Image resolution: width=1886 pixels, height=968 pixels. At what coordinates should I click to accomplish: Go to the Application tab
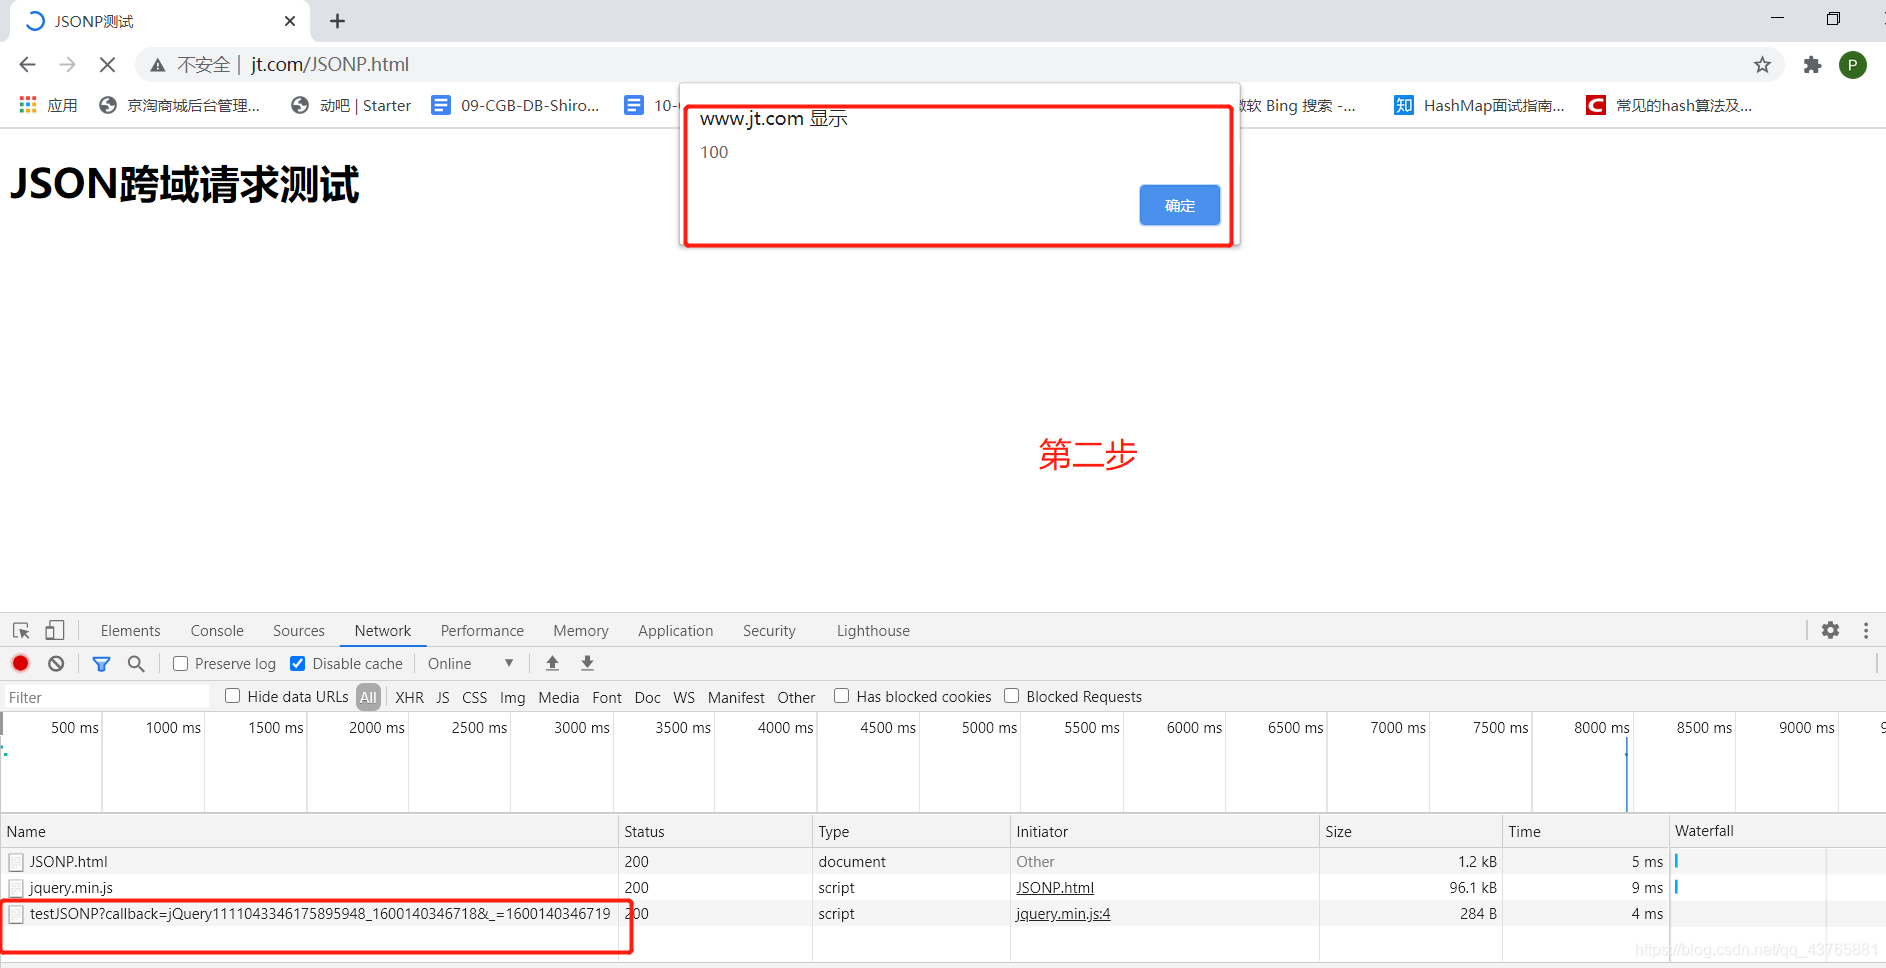pos(676,631)
